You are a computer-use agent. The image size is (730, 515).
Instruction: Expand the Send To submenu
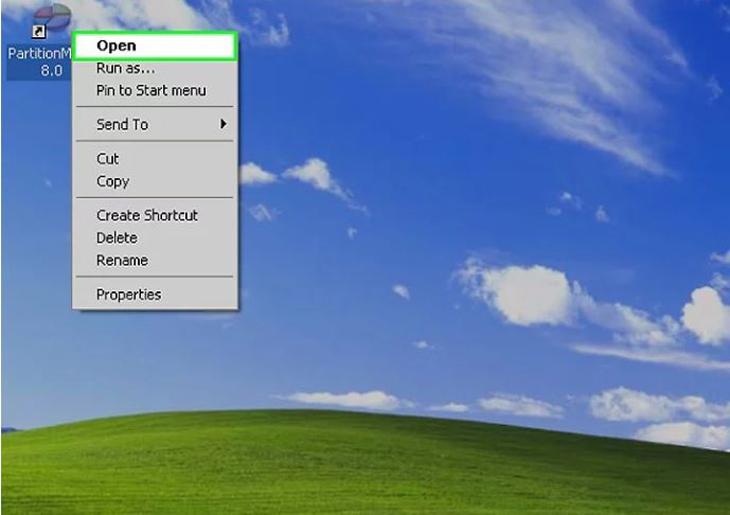[x=155, y=124]
